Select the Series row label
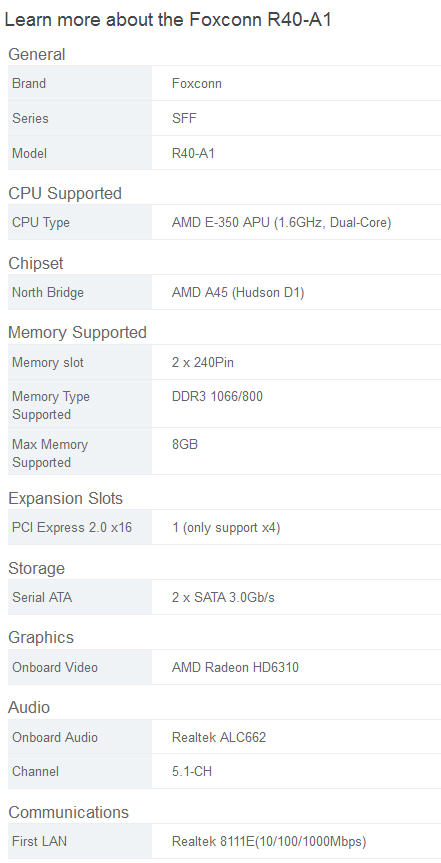Screen dimensions: 441x863 point(30,118)
